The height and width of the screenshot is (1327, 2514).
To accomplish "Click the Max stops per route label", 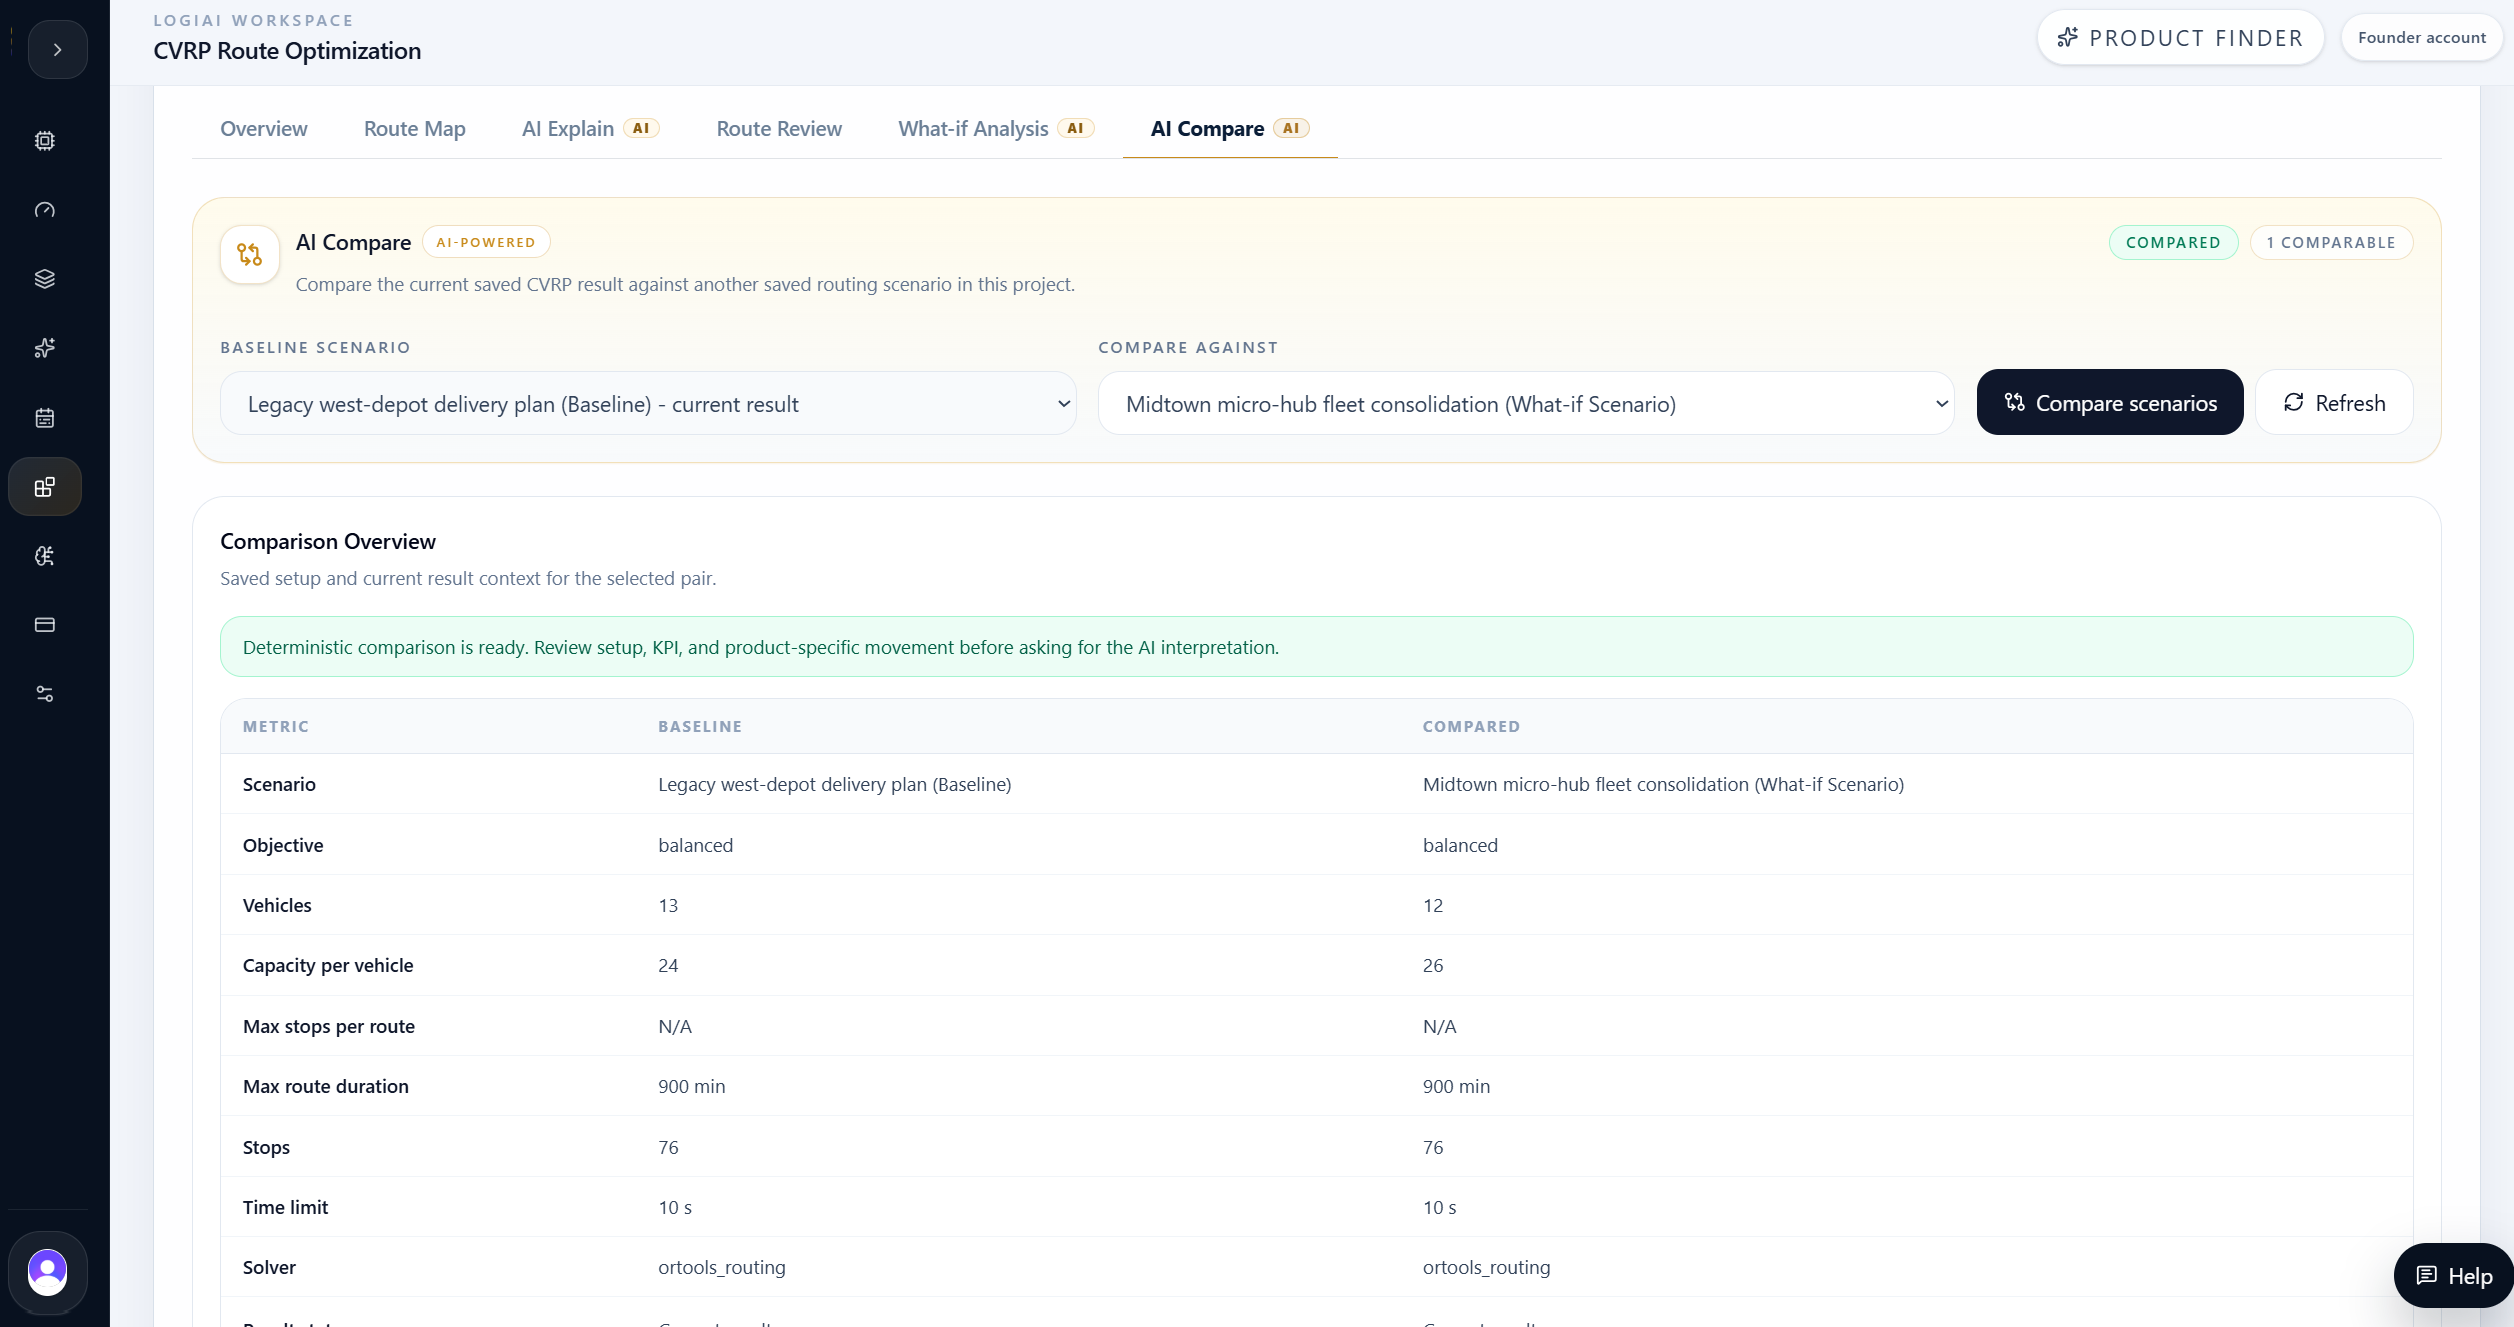I will (329, 1026).
